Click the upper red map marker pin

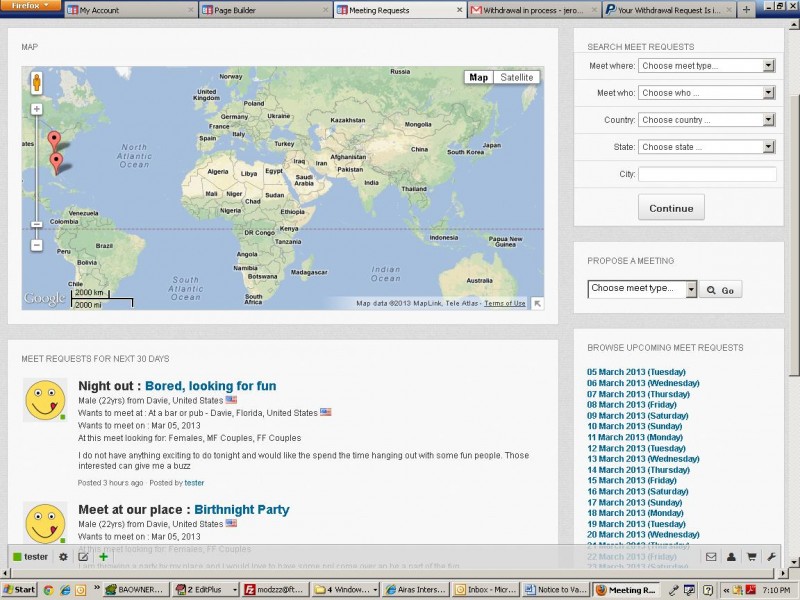click(54, 140)
